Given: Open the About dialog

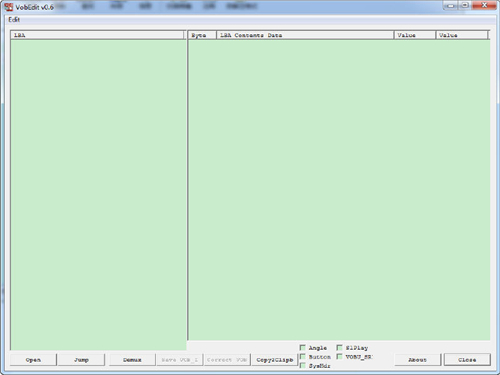Looking at the screenshot, I should 418,360.
